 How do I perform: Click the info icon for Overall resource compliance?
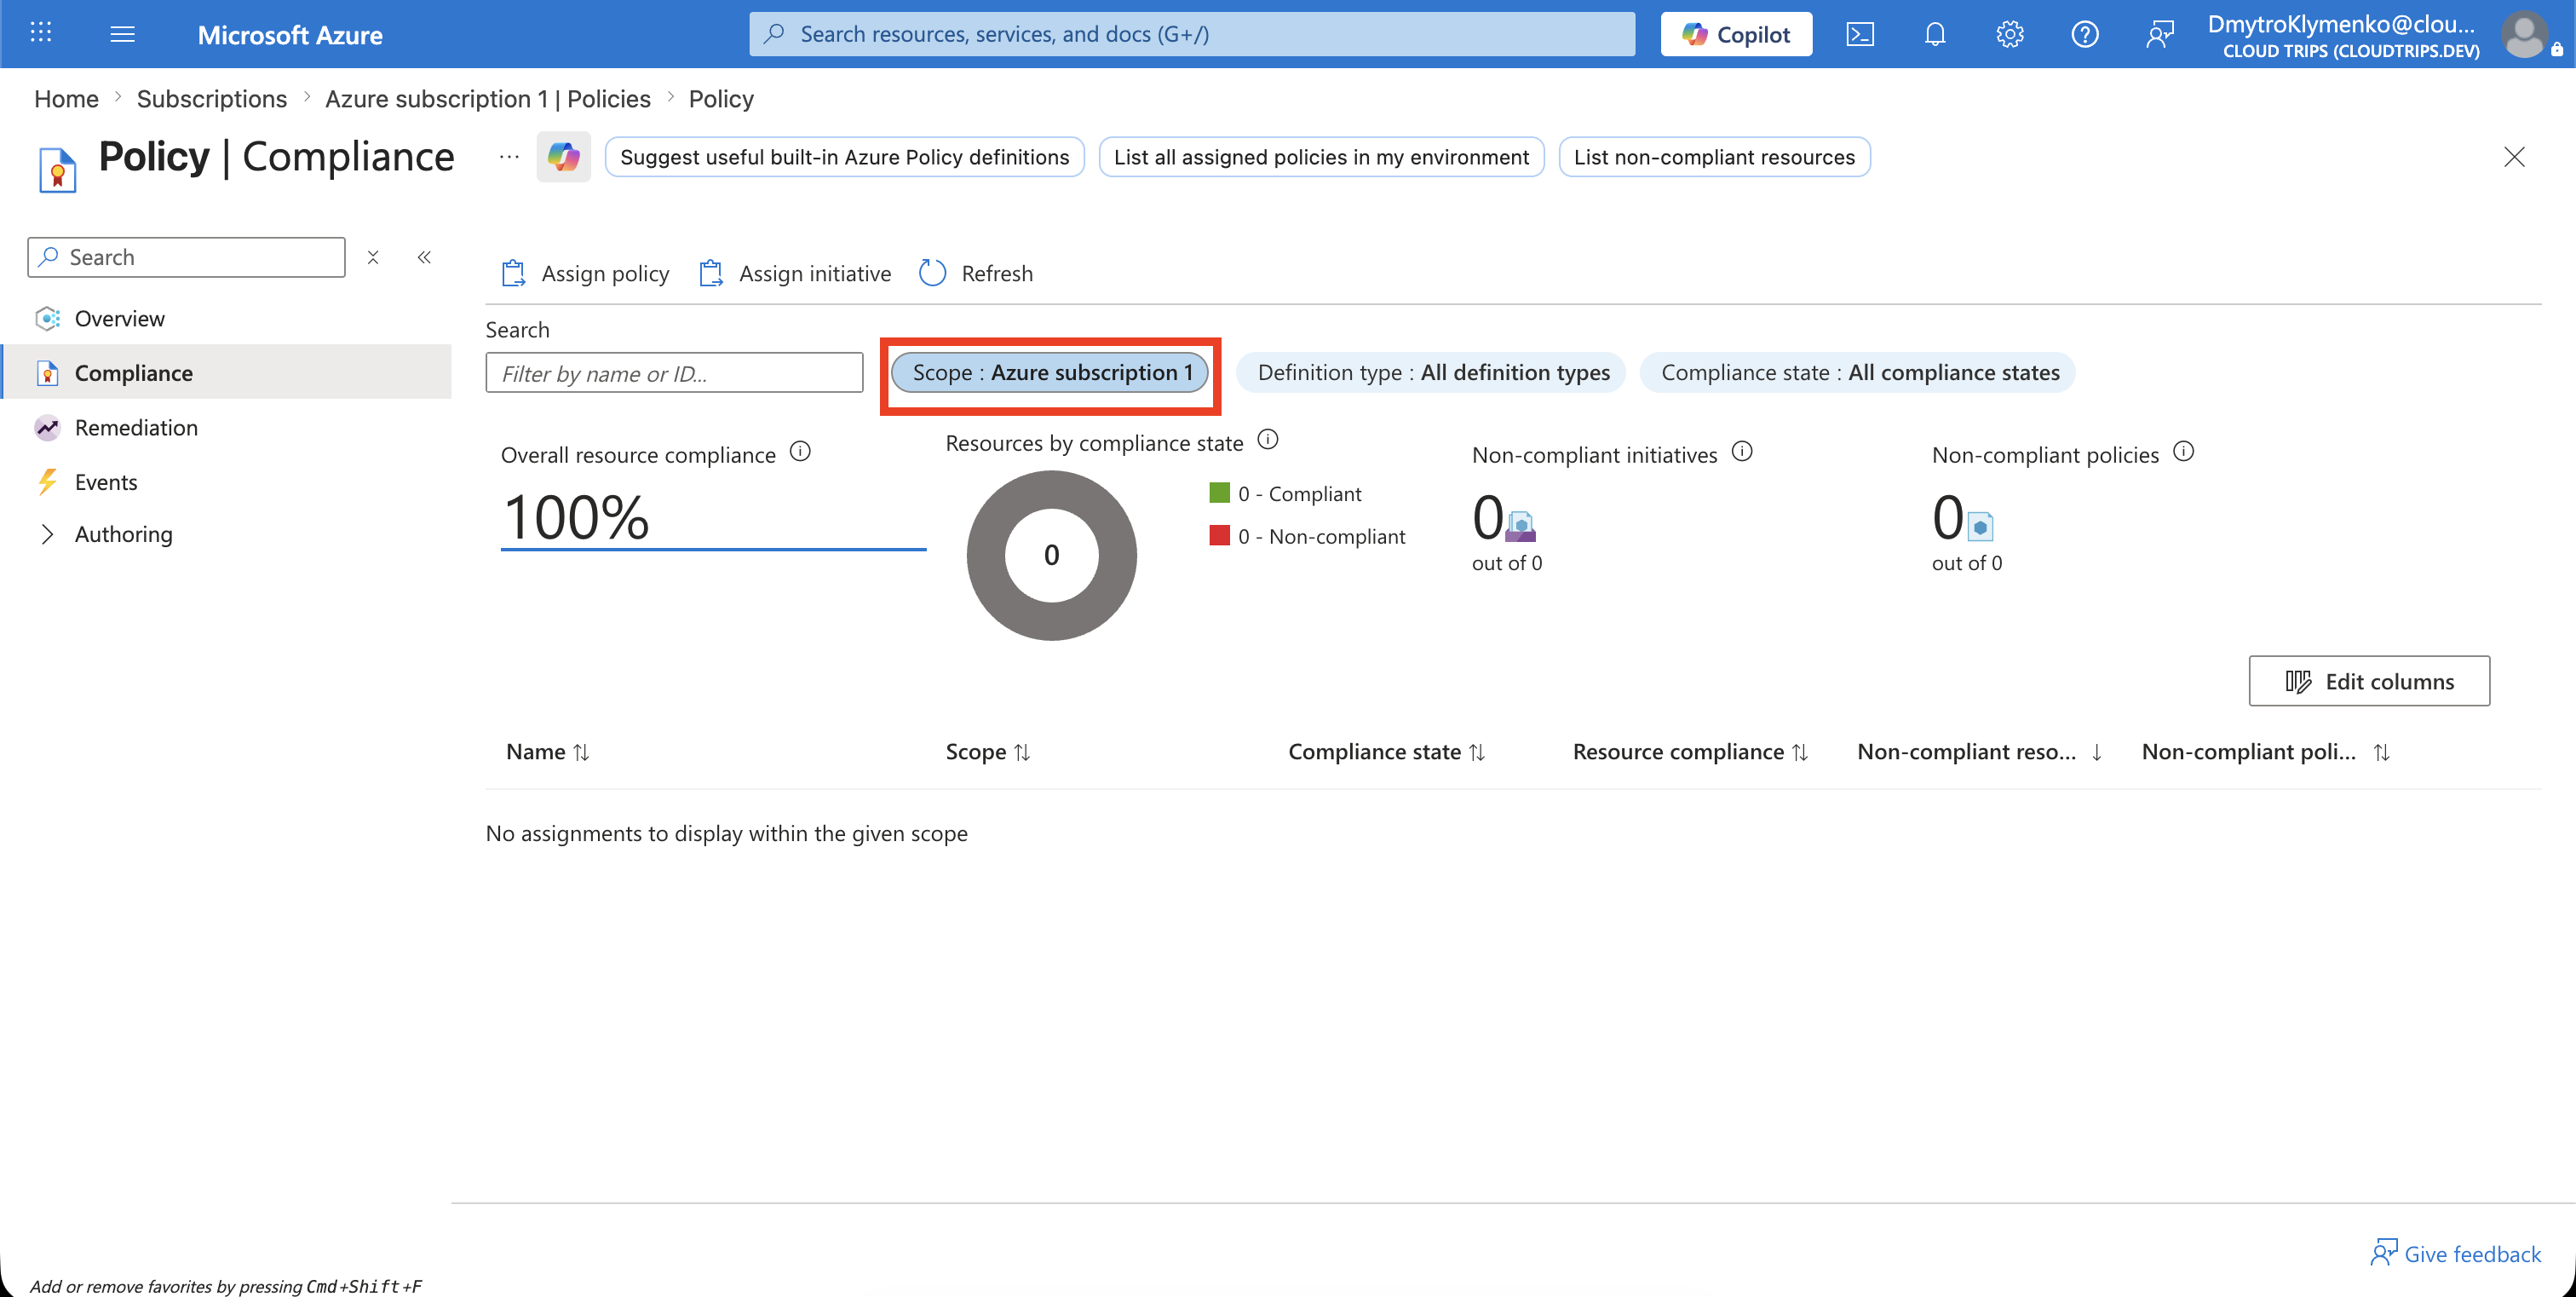click(800, 451)
